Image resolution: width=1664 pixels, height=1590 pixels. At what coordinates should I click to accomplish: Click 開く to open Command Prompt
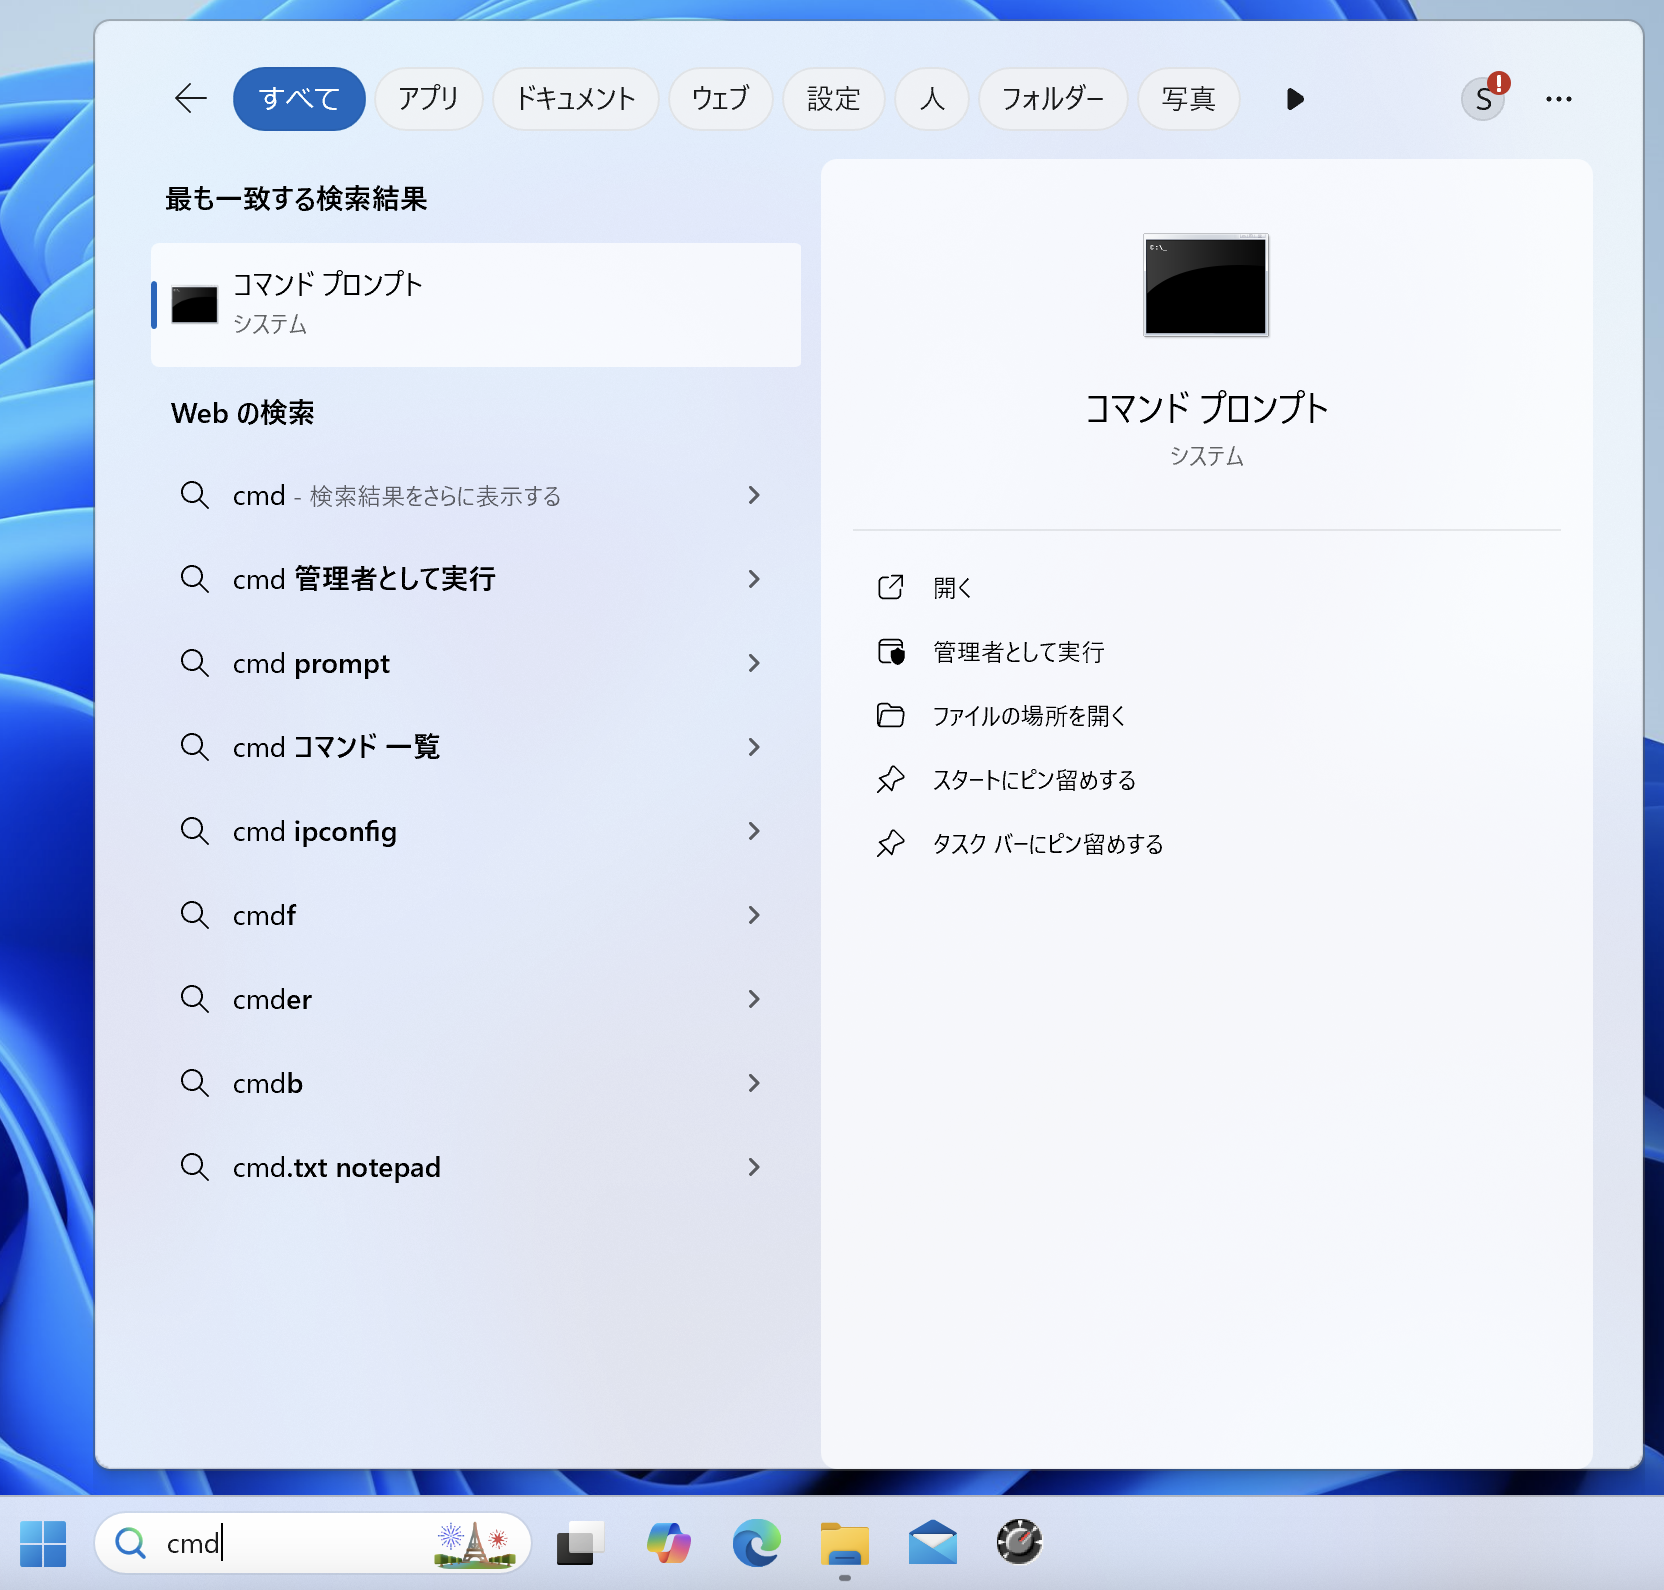click(952, 588)
